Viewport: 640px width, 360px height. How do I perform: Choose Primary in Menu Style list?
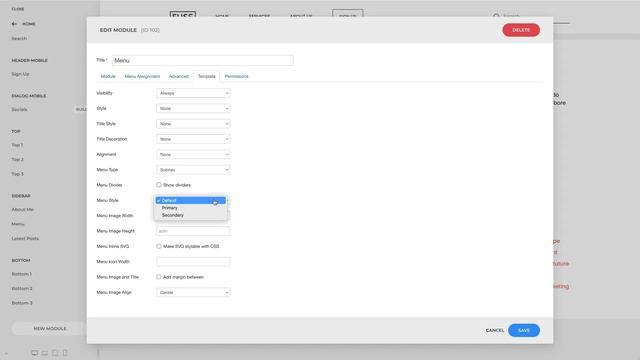191,208
